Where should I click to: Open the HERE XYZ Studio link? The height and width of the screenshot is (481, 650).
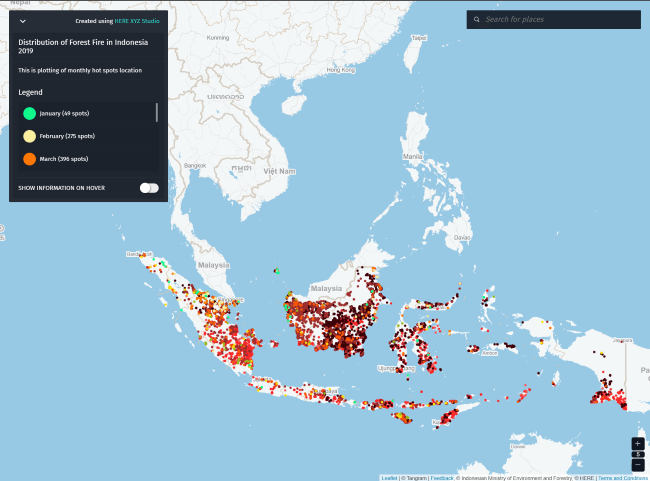point(137,21)
